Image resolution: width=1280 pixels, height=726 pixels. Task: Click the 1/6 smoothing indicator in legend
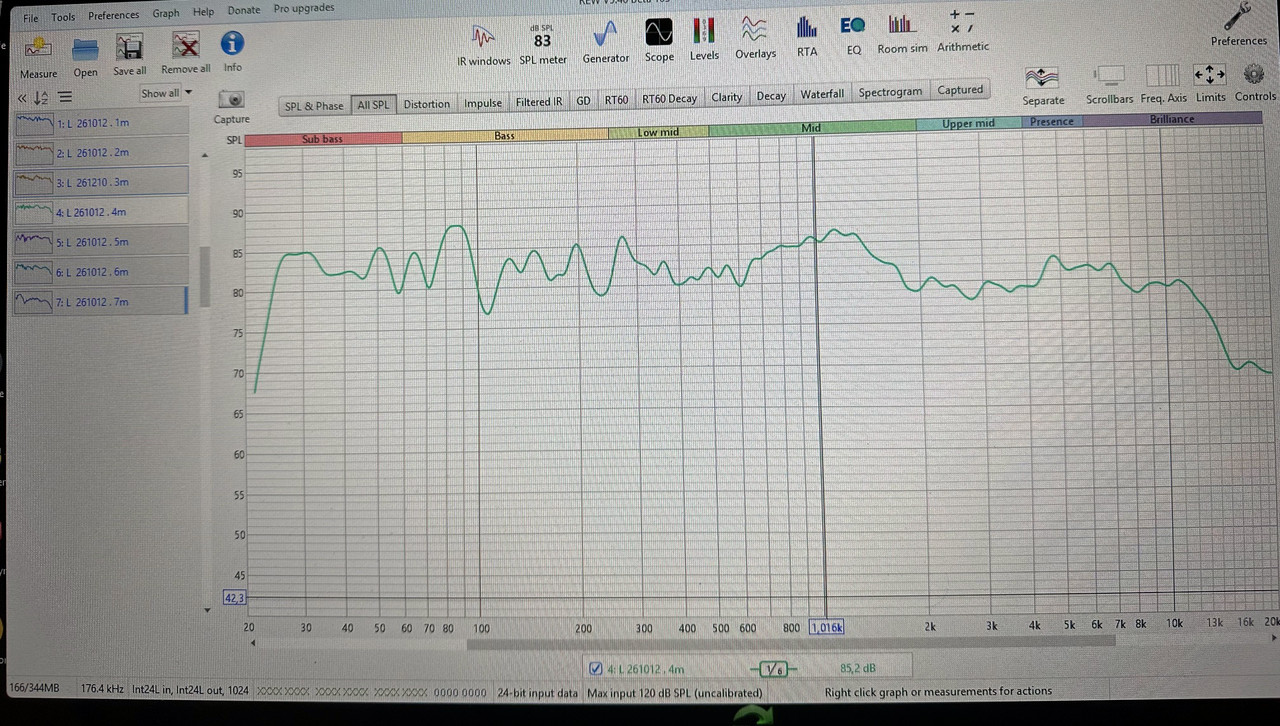[x=773, y=669]
